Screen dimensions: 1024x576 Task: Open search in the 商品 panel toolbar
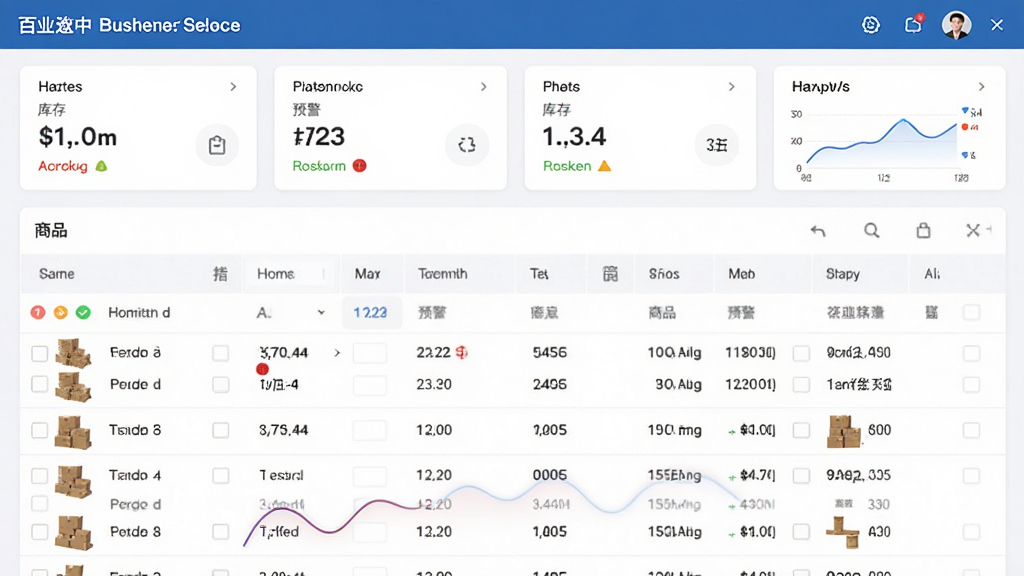pos(871,231)
